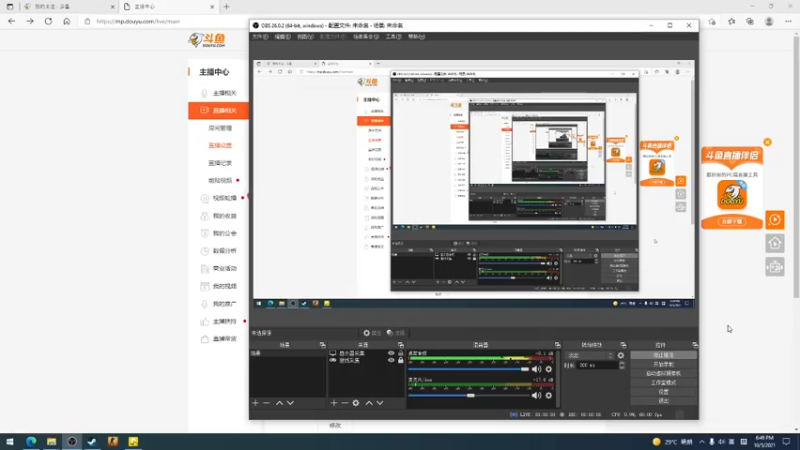This screenshot has height=450, width=800.
Task: Move scene up in Scenes panel
Action: pyautogui.click(x=280, y=403)
